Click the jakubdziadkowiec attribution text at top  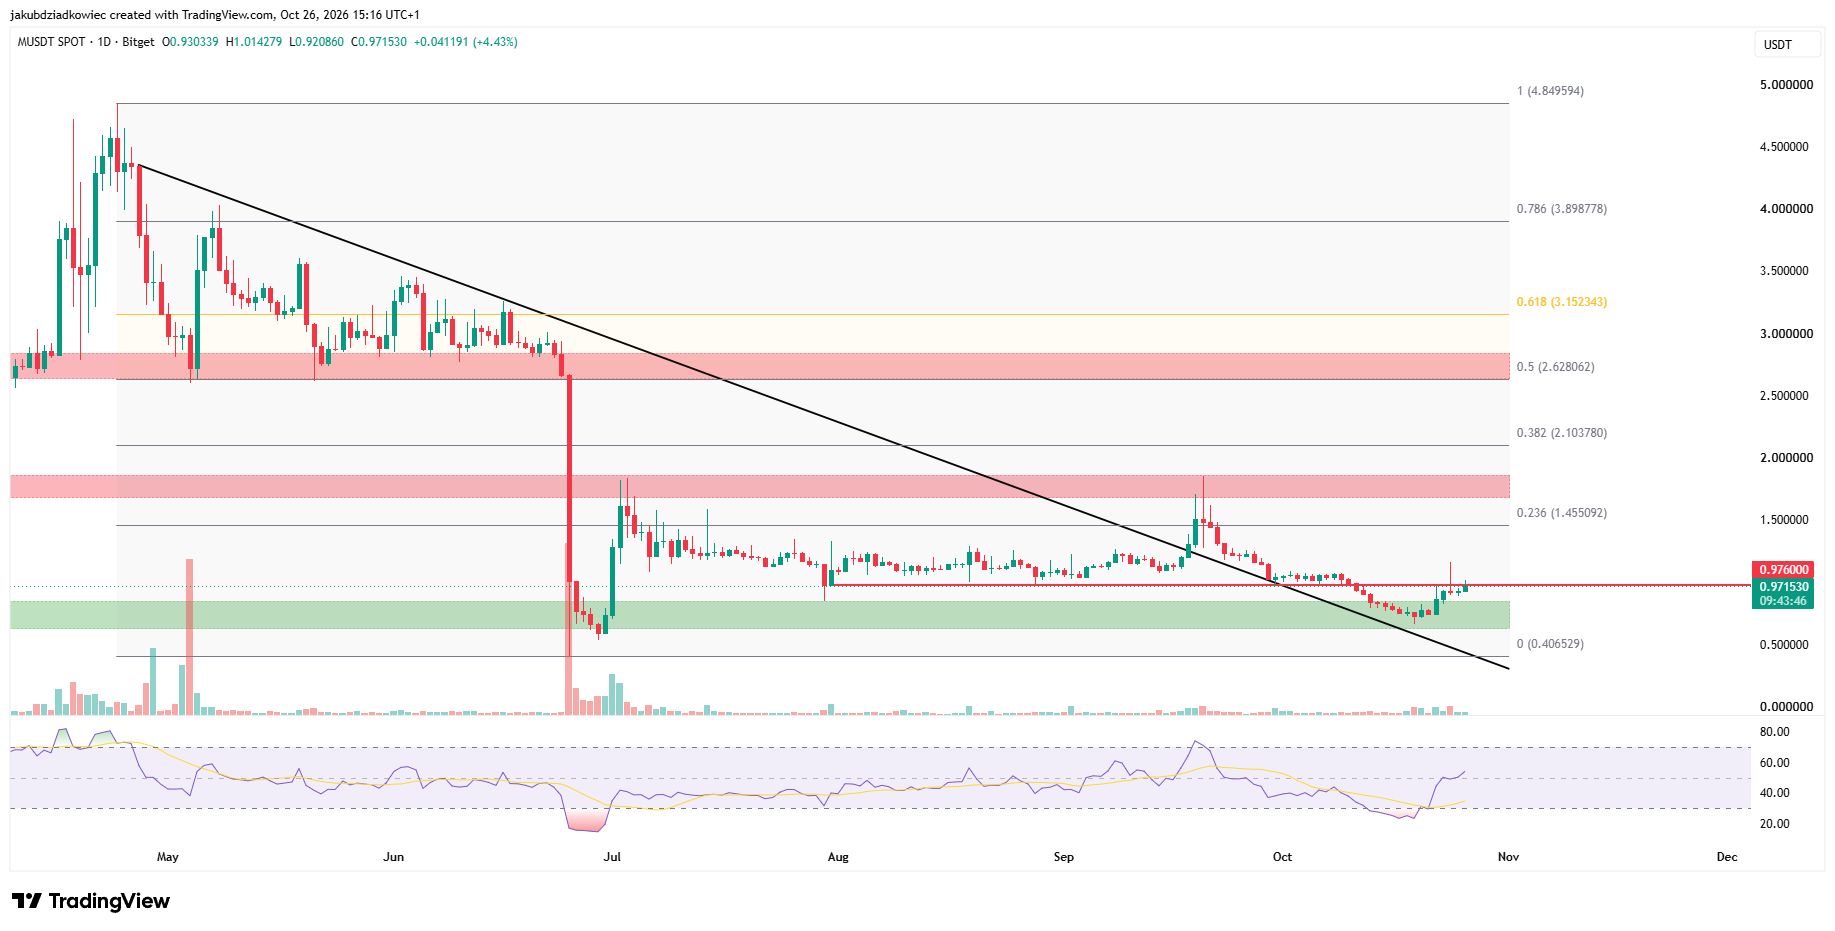[215, 15]
